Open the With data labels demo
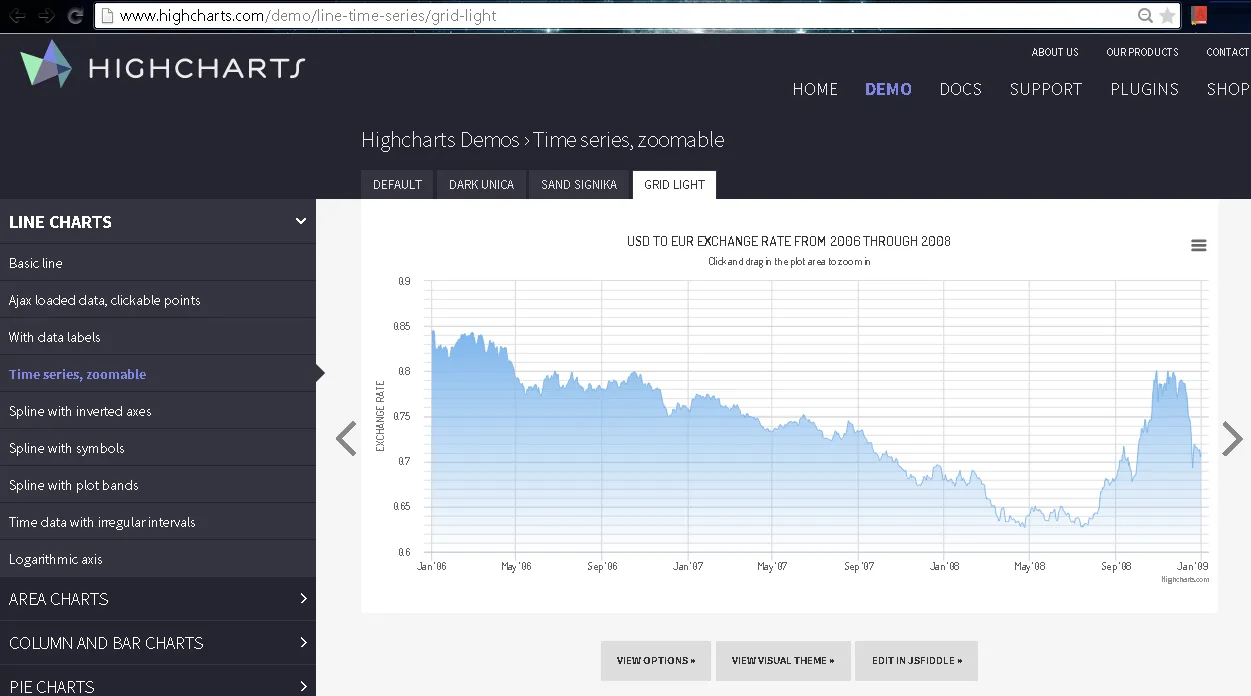The height and width of the screenshot is (696, 1251). 158,337
